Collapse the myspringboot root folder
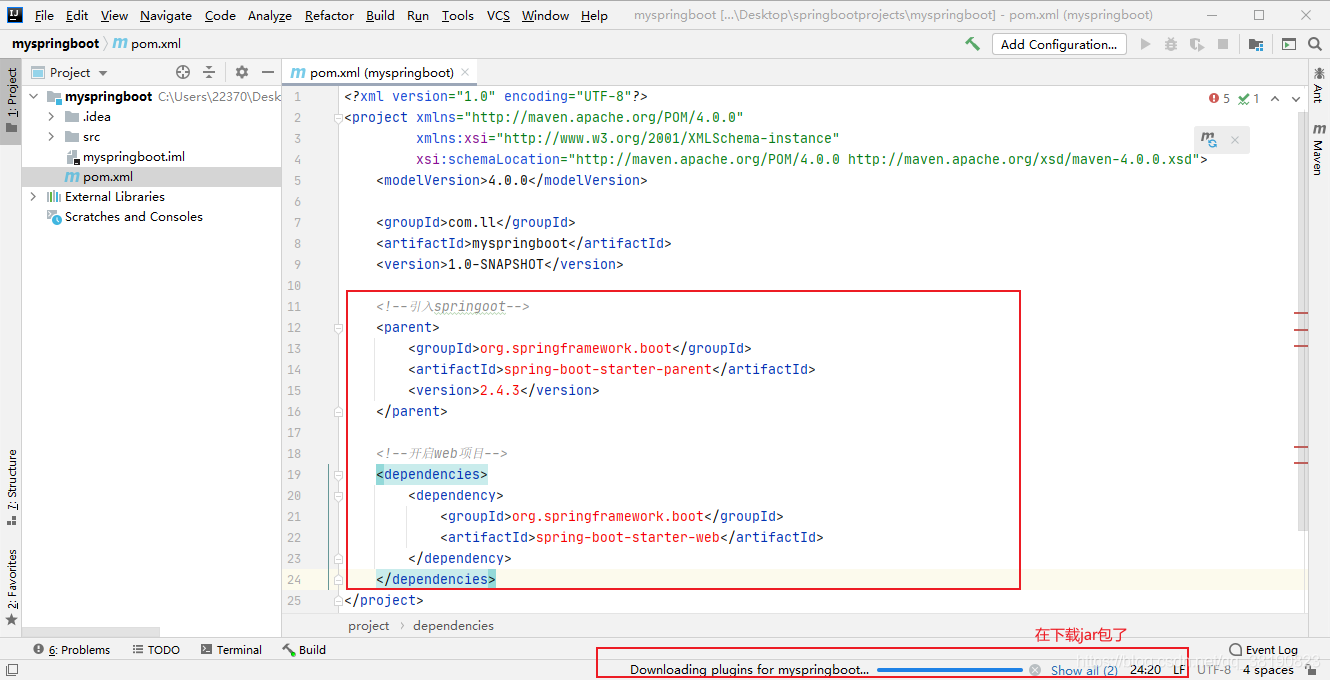 [x=33, y=97]
